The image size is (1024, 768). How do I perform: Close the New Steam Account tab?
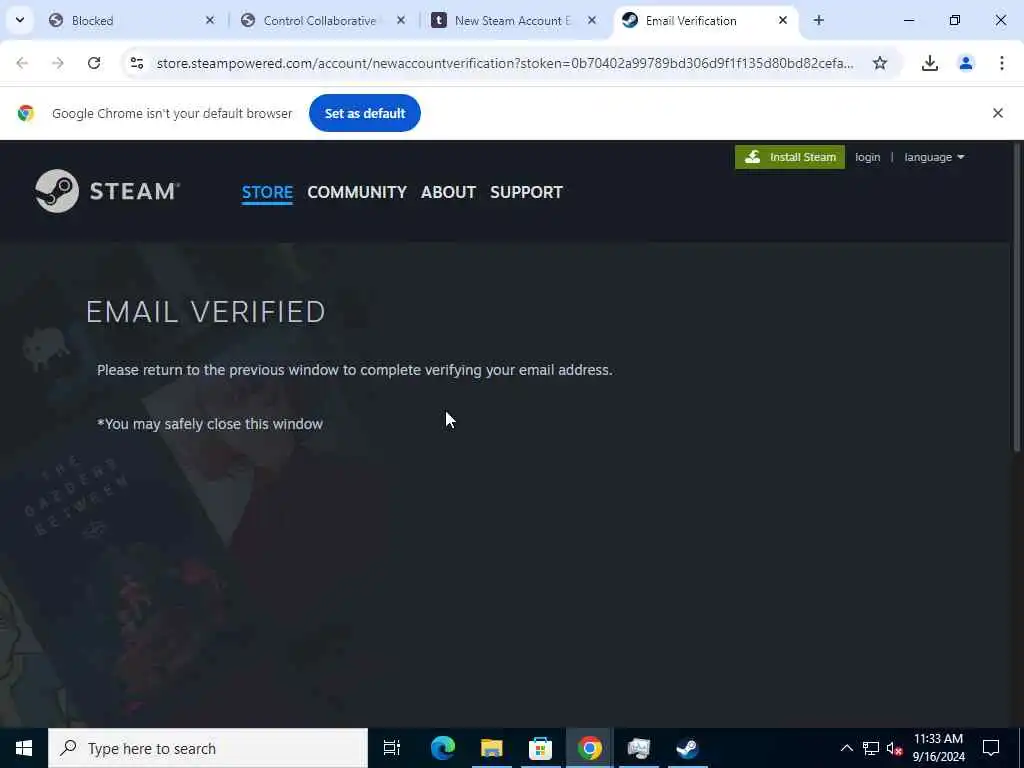click(x=592, y=20)
